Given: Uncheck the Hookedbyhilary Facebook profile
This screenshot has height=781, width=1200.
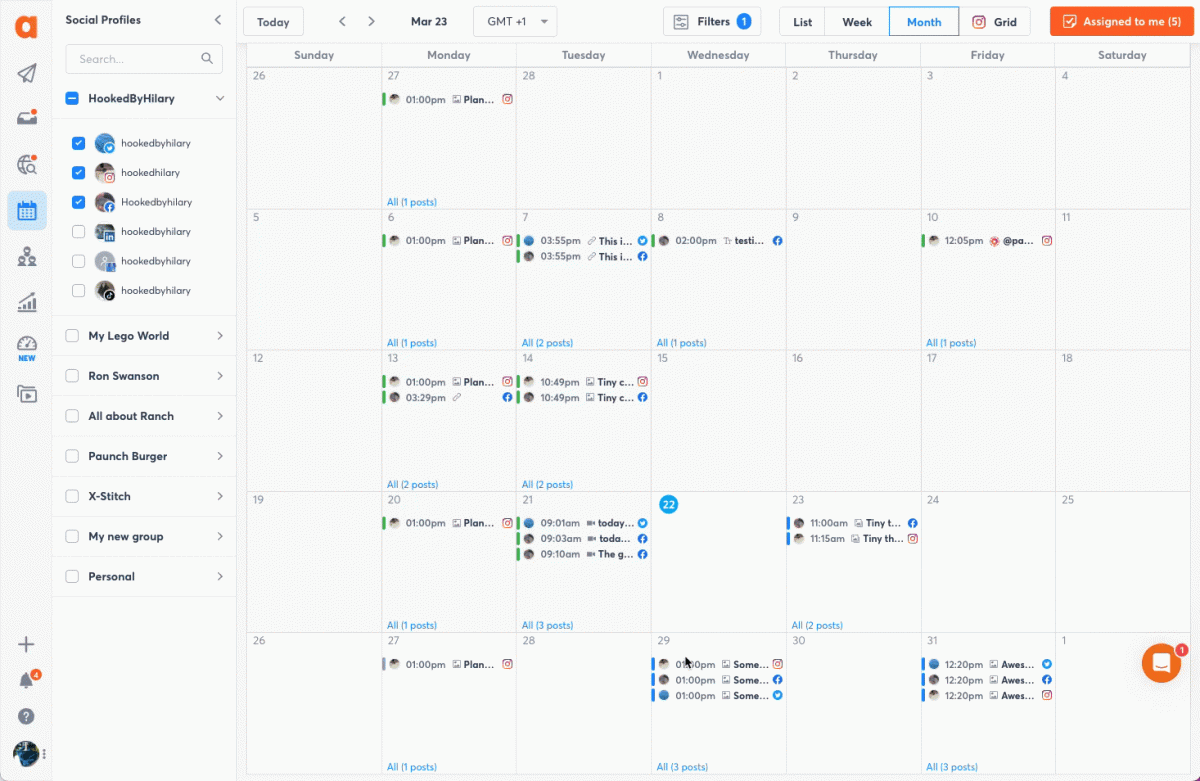Looking at the screenshot, I should click(78, 202).
